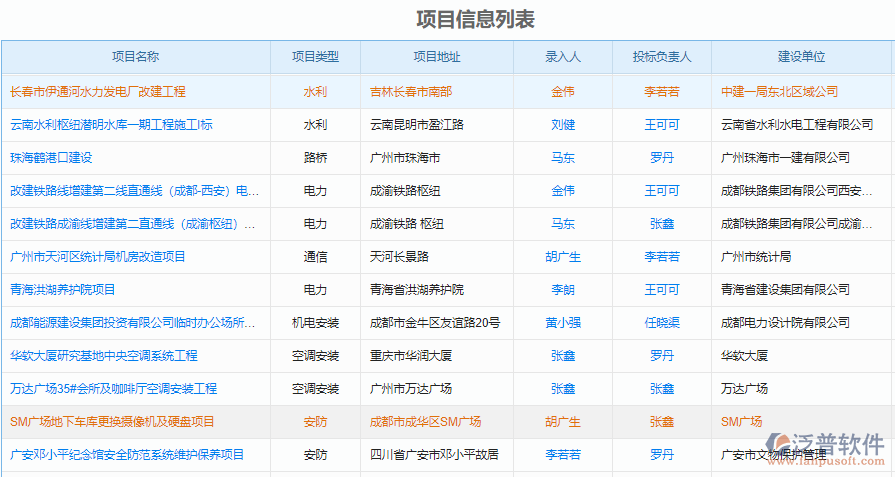Click the 投标负责人 column header
This screenshot has width=895, height=477.
(x=661, y=57)
